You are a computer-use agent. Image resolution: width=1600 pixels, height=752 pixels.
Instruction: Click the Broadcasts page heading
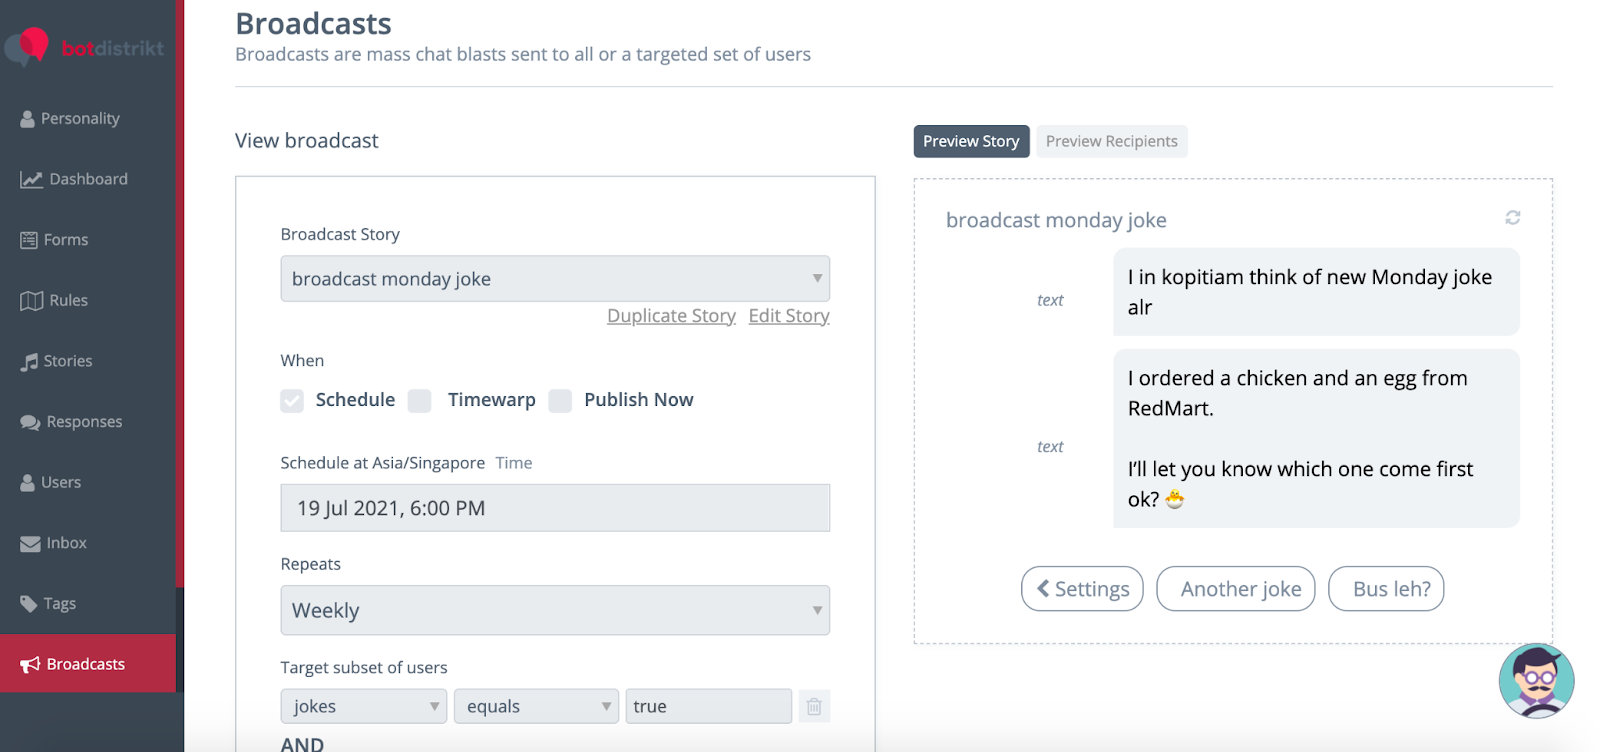point(313,23)
